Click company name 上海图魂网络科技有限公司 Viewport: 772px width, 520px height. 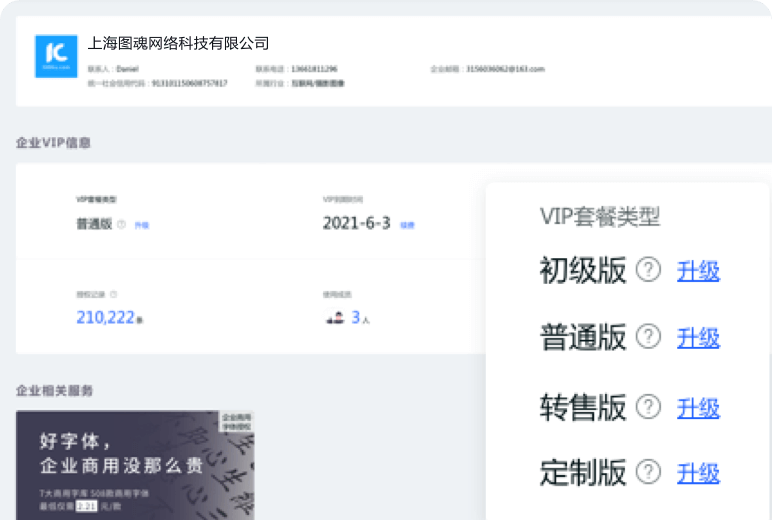click(x=178, y=43)
